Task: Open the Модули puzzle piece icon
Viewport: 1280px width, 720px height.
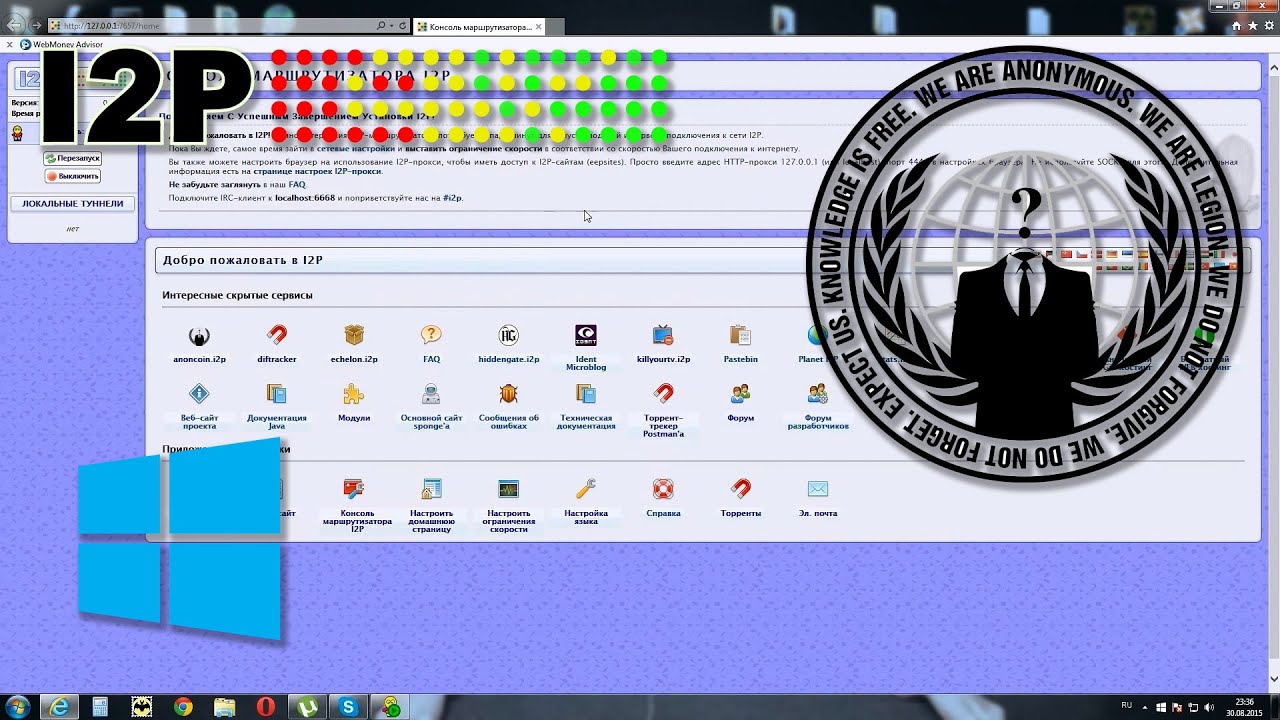Action: click(354, 394)
